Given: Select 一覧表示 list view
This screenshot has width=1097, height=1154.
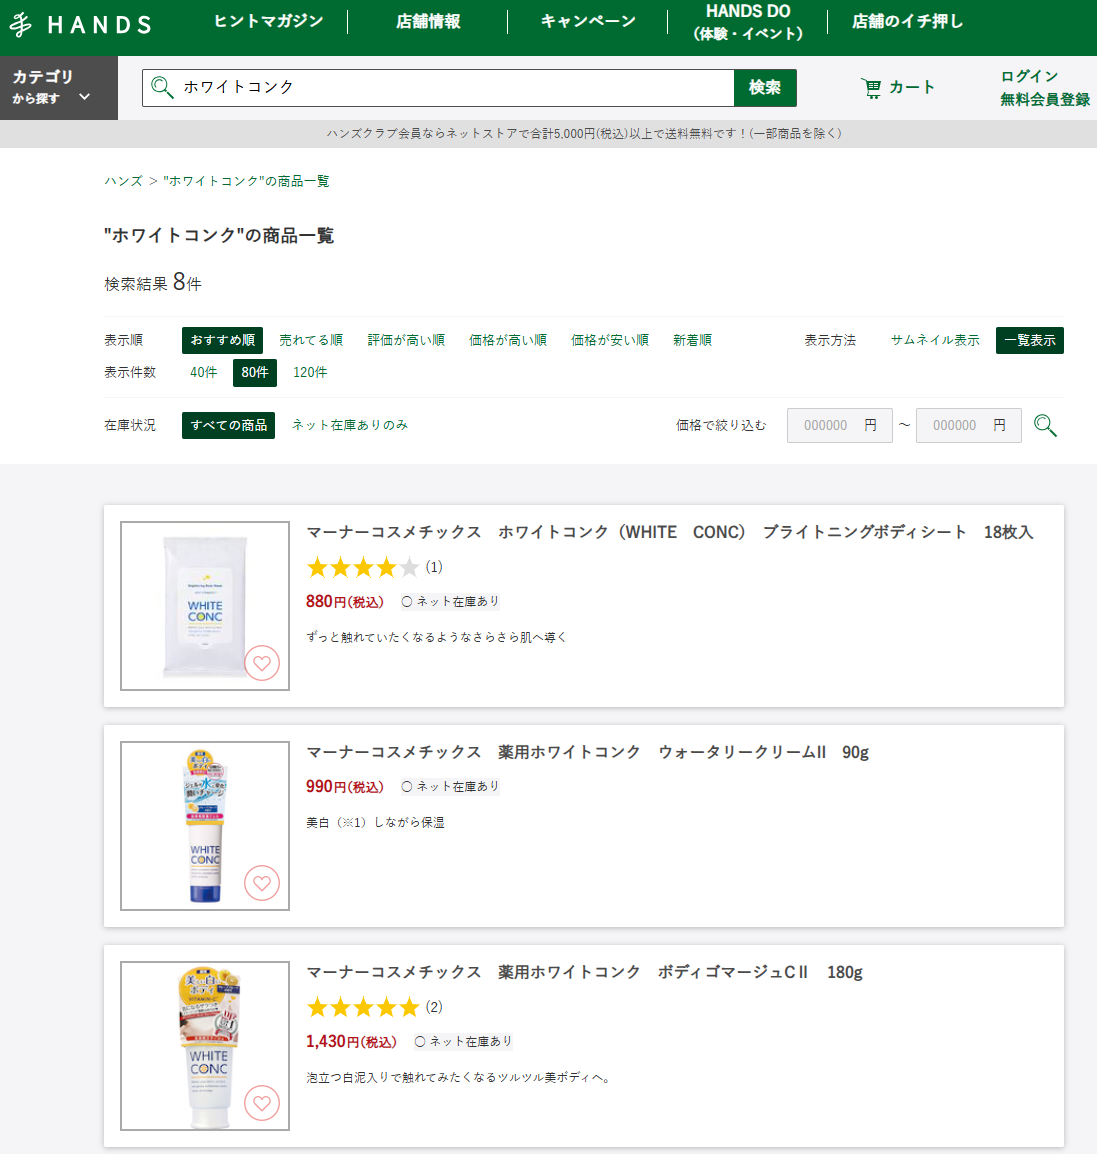Looking at the screenshot, I should 1029,340.
